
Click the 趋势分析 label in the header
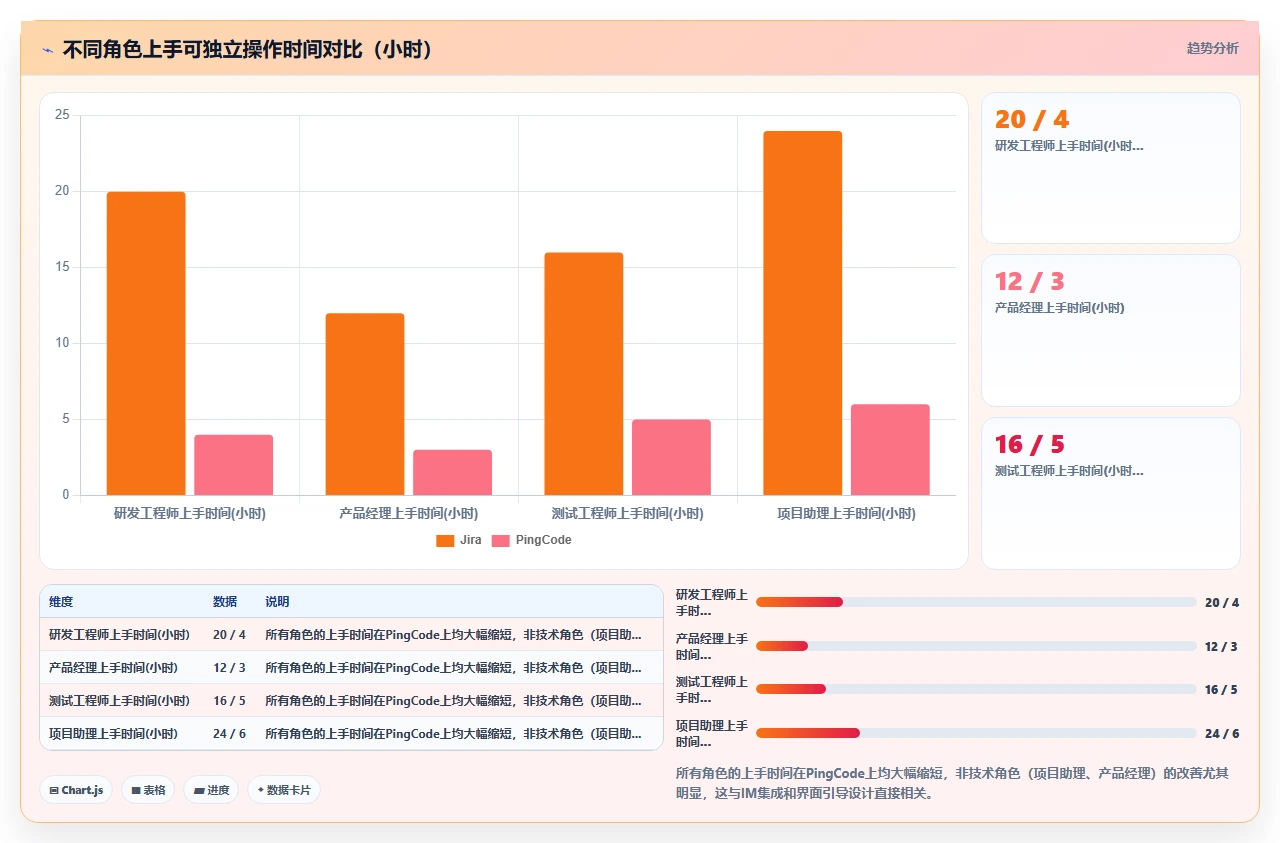tap(1212, 48)
